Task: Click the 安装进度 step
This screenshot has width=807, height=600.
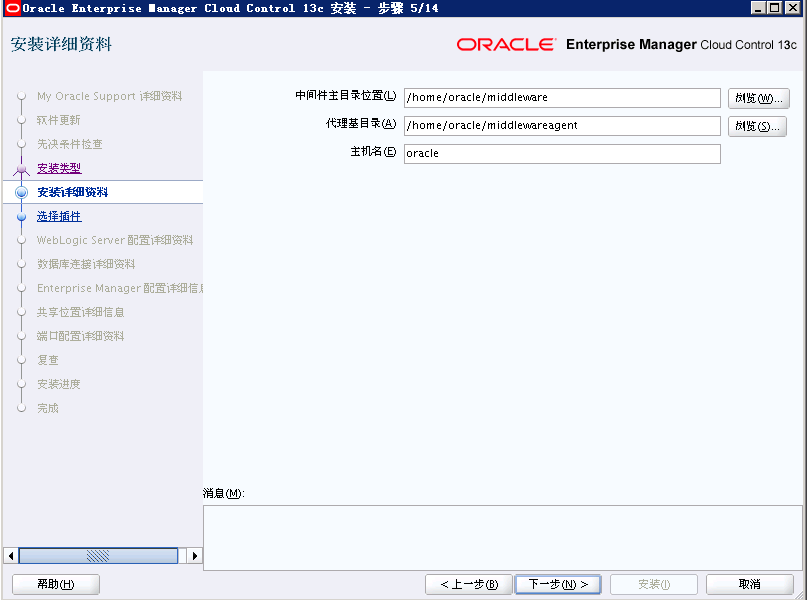Action: [58, 384]
